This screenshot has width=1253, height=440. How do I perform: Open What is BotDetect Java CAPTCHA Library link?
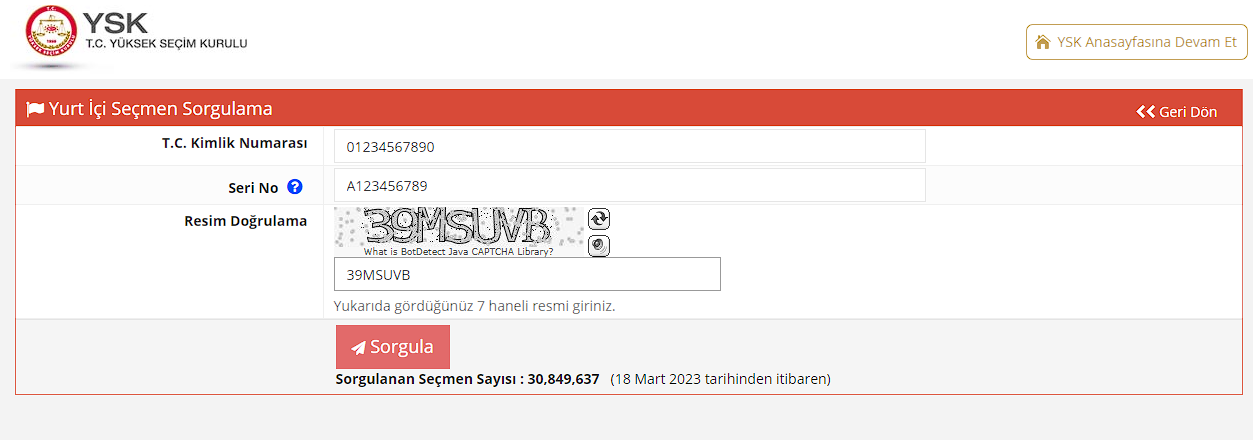coord(458,252)
